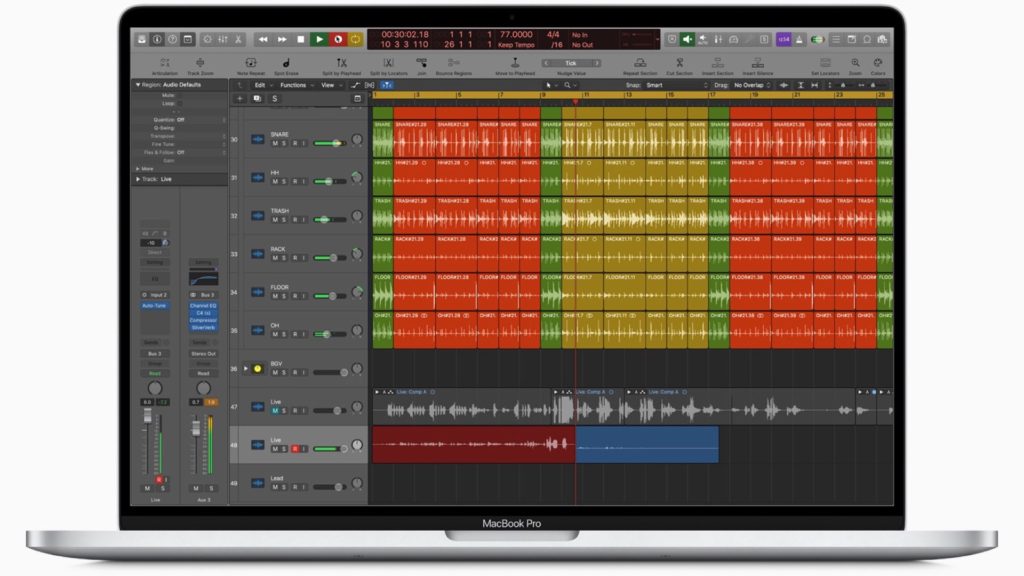This screenshot has width=1024, height=576.
Task: Open Quick Help question mark button
Action: (172, 39)
